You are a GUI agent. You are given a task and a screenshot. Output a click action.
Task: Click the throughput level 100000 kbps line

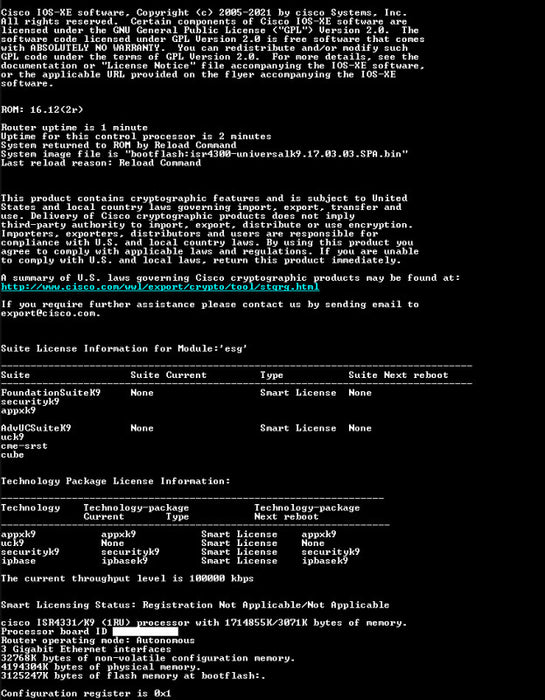pos(127,579)
